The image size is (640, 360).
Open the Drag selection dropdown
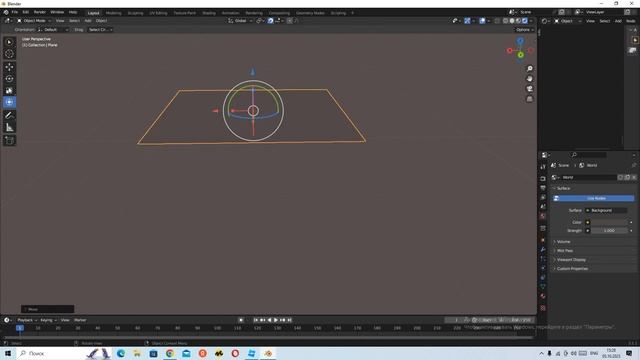(100, 30)
